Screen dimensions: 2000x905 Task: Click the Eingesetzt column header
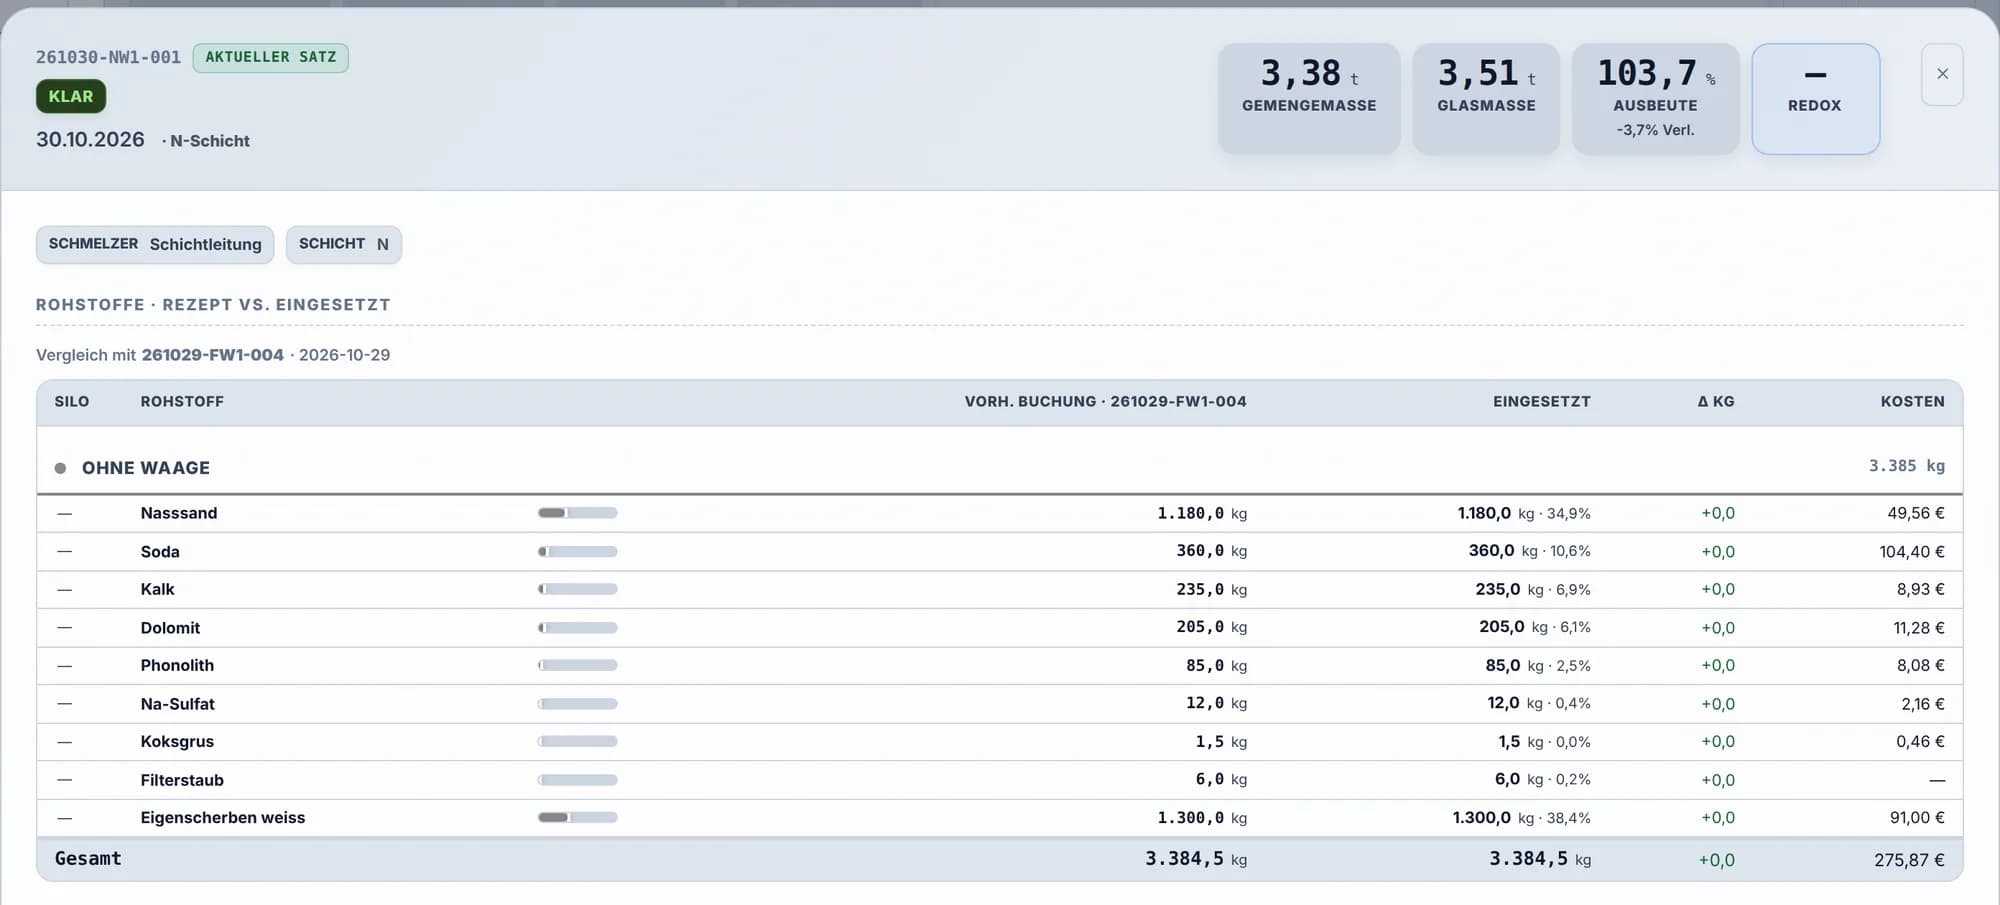pos(1542,401)
